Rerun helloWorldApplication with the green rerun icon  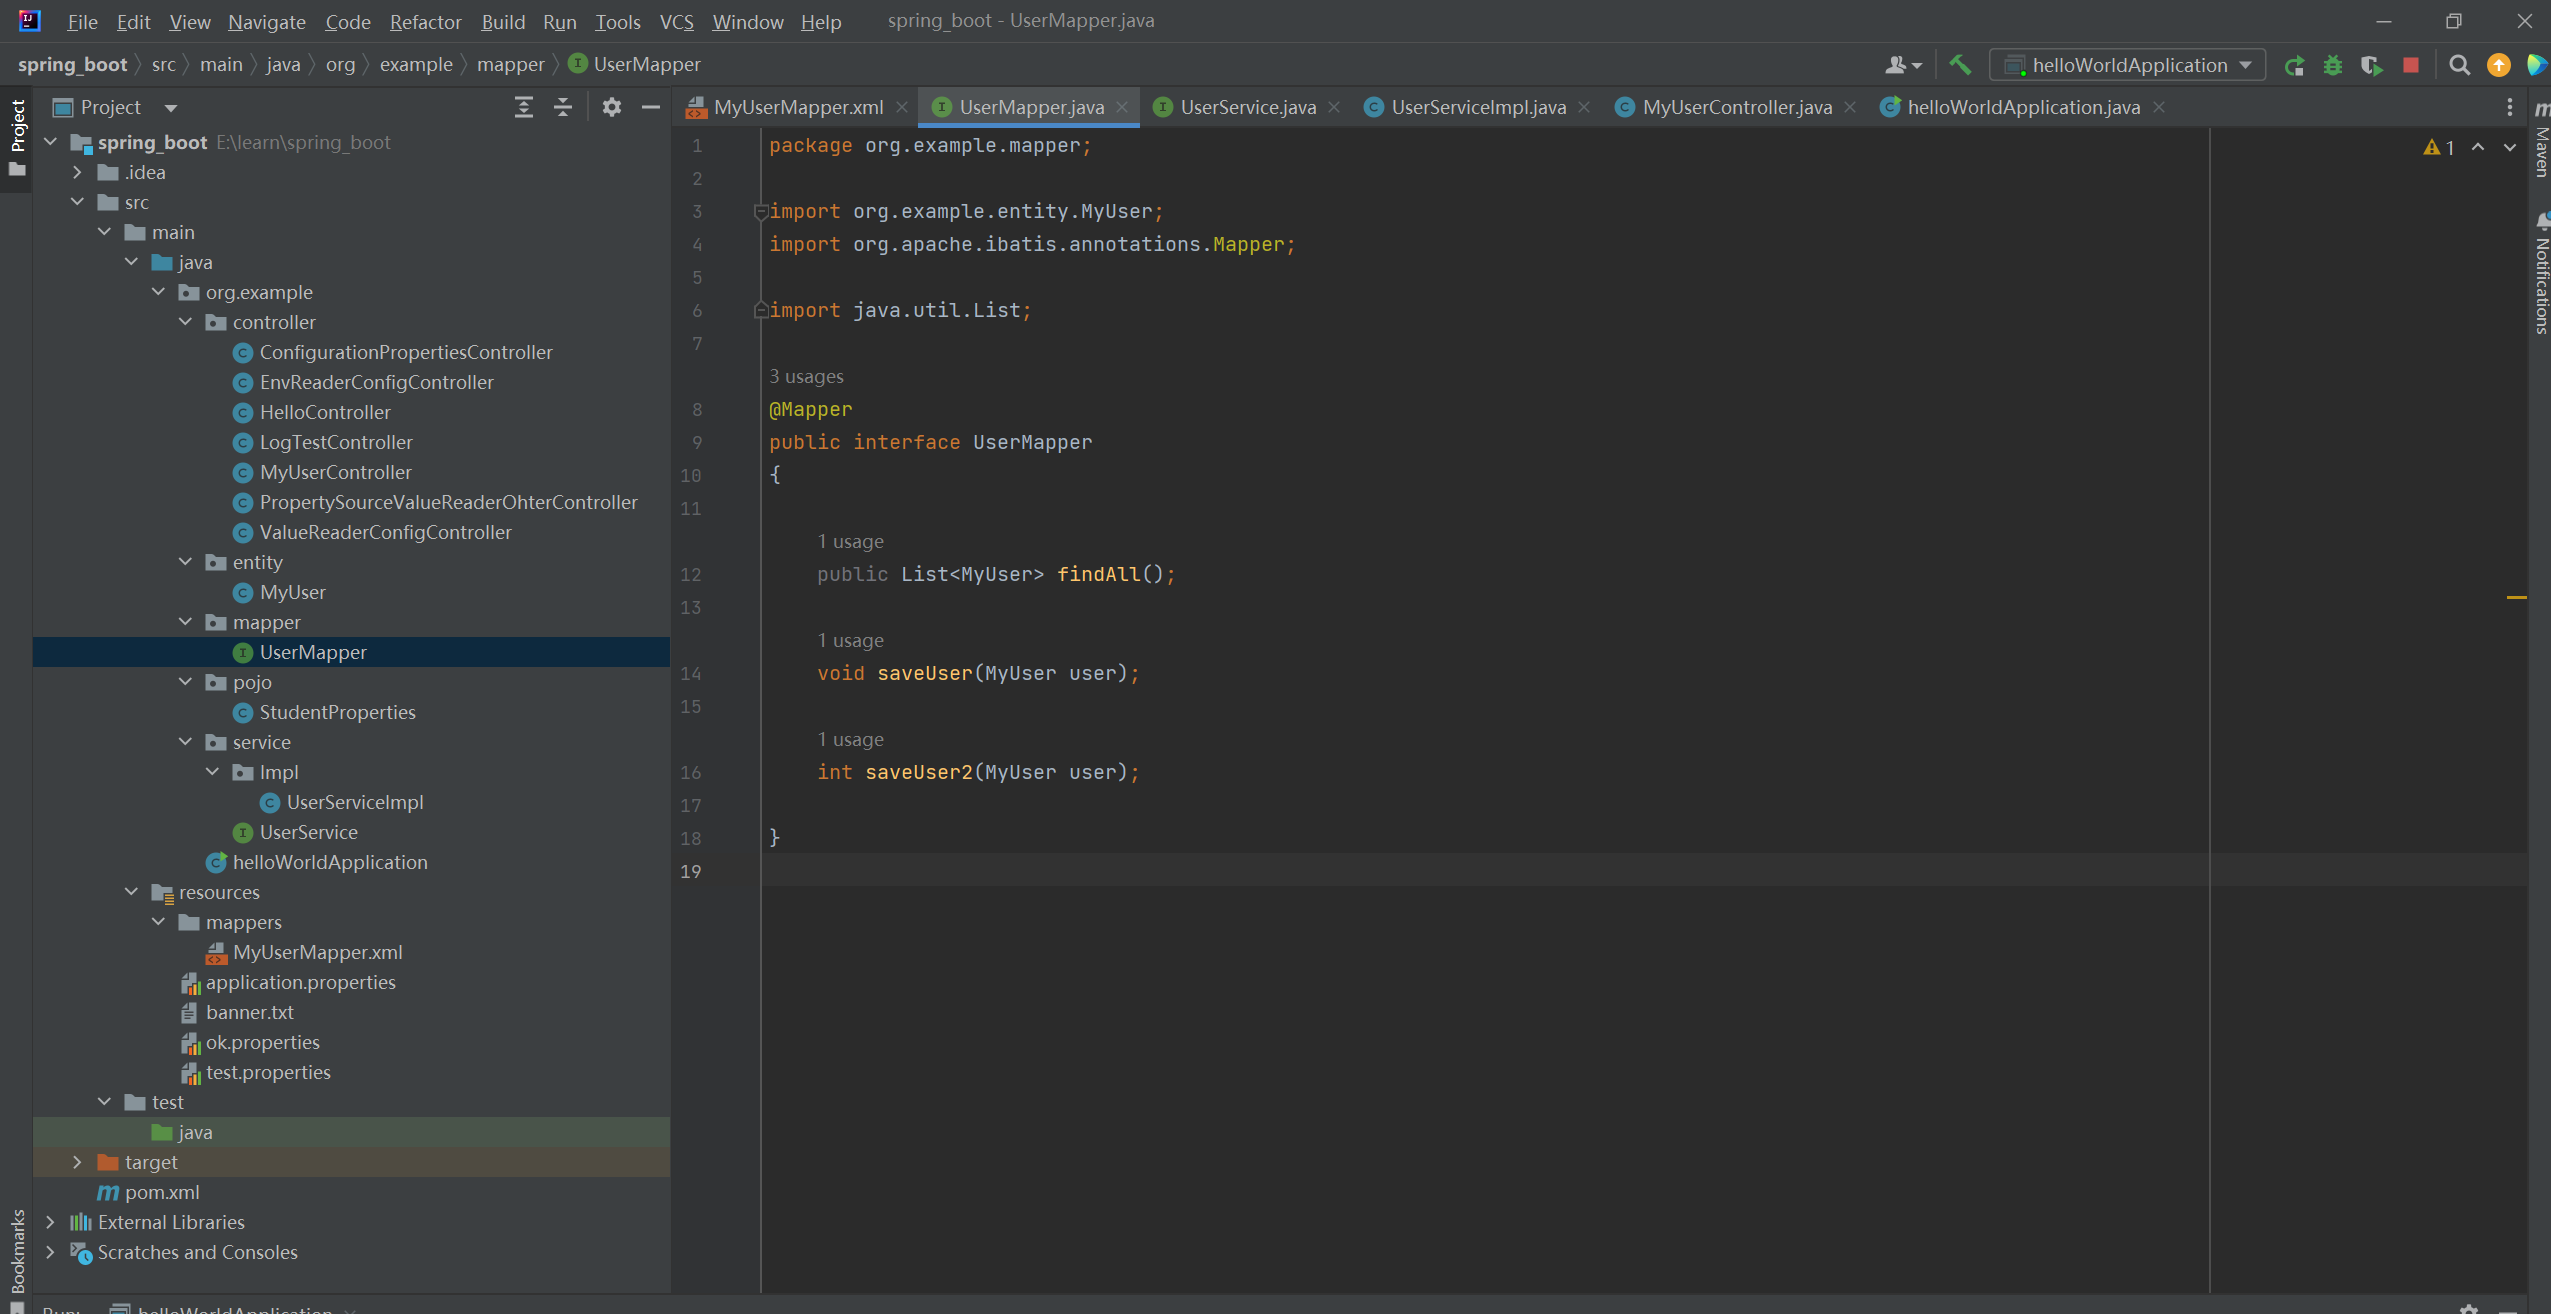pyautogui.click(x=2294, y=66)
